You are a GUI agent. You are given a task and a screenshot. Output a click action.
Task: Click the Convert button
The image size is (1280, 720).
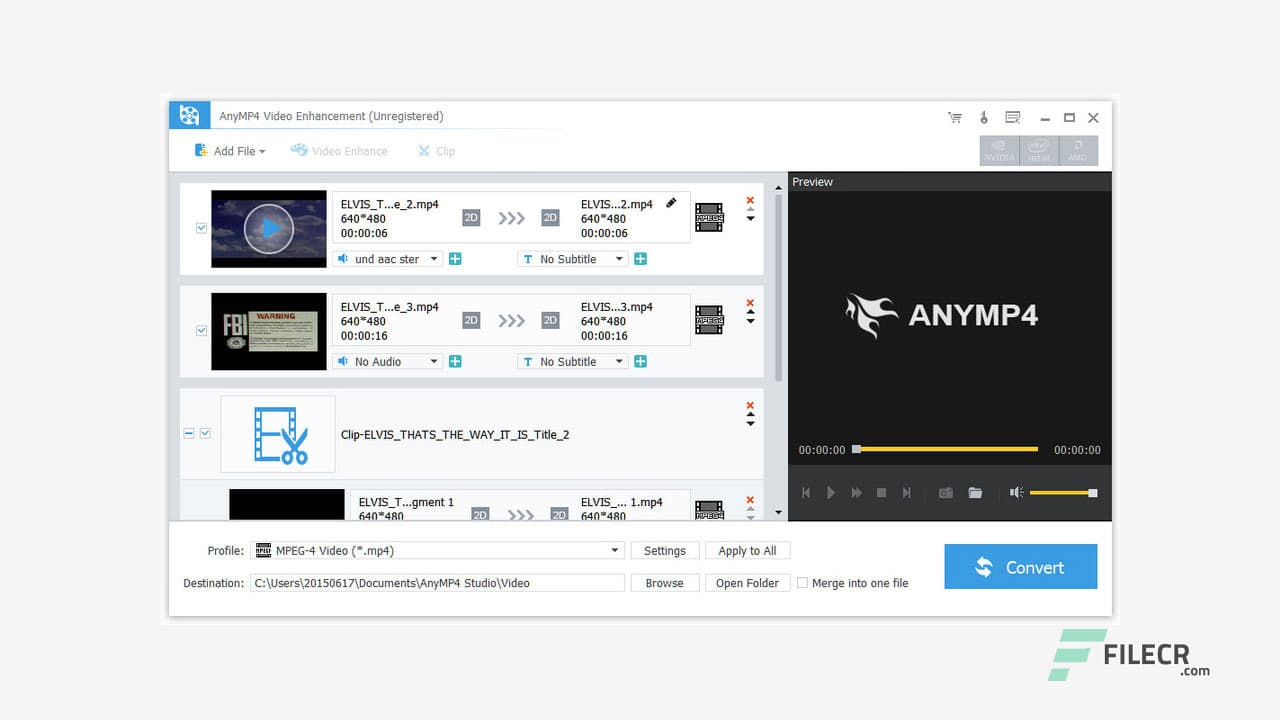(1020, 566)
